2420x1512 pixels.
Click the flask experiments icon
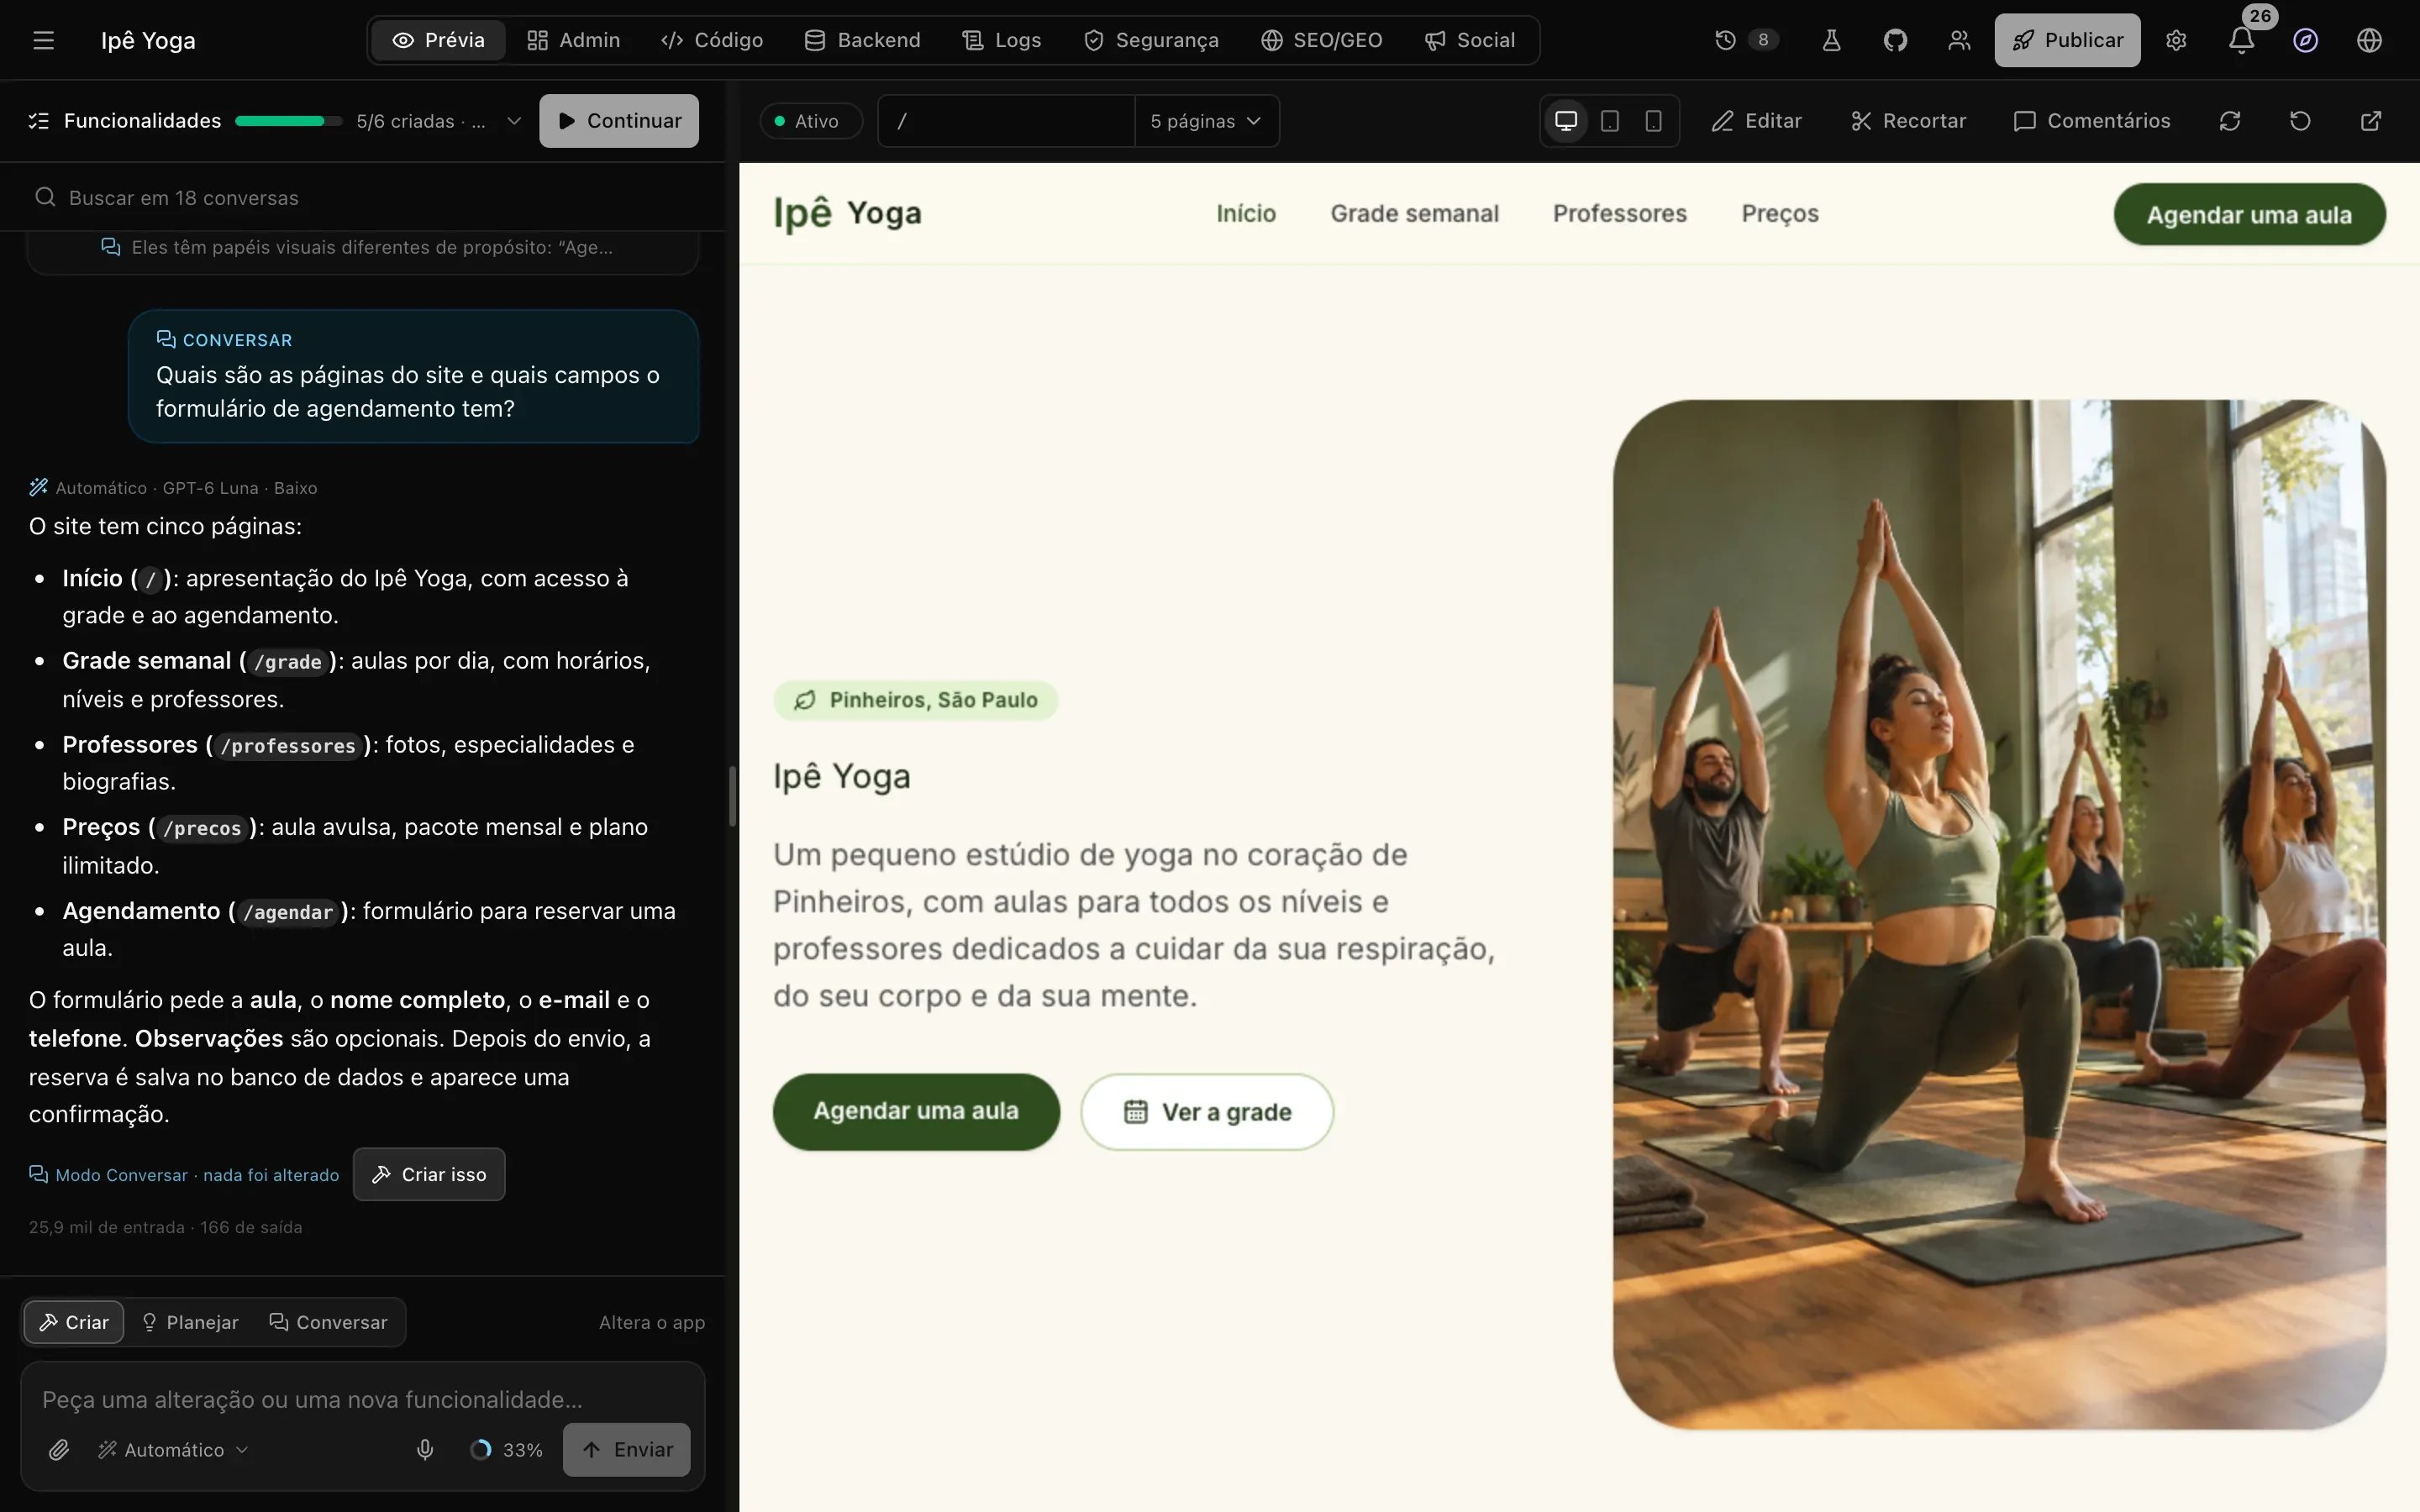click(x=1831, y=40)
